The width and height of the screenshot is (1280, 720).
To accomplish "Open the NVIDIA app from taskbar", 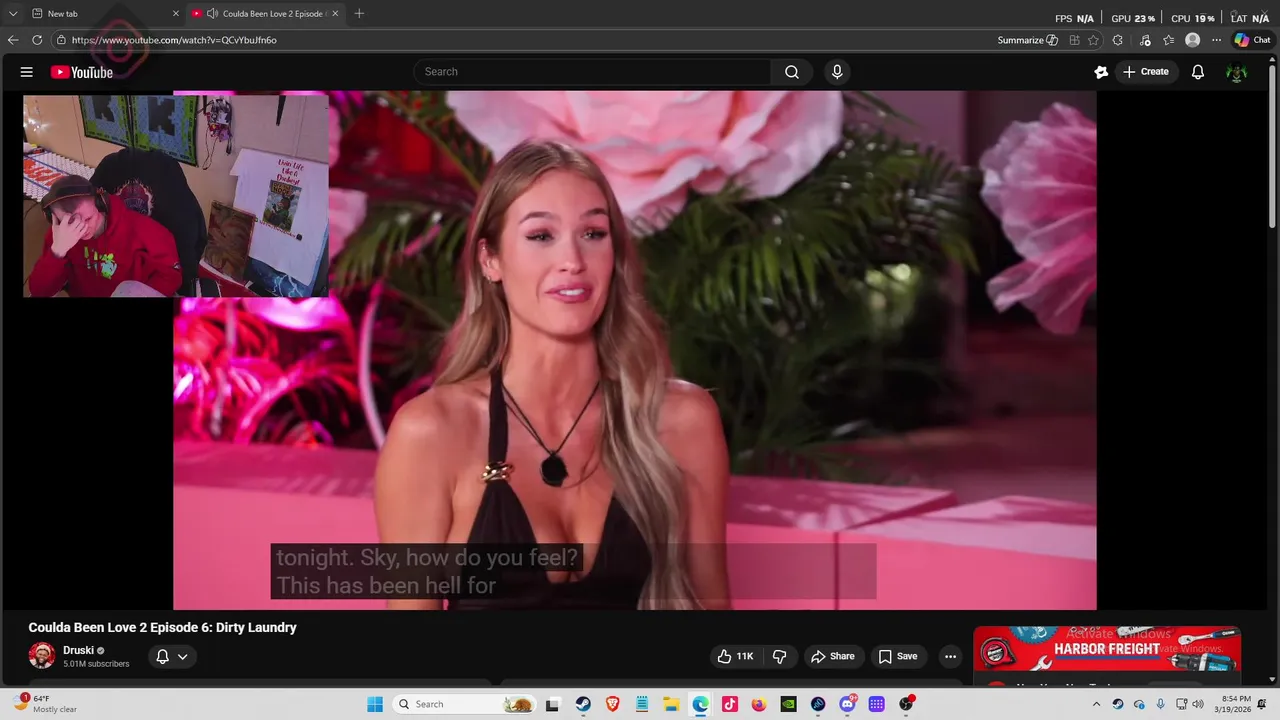I will click(x=788, y=704).
